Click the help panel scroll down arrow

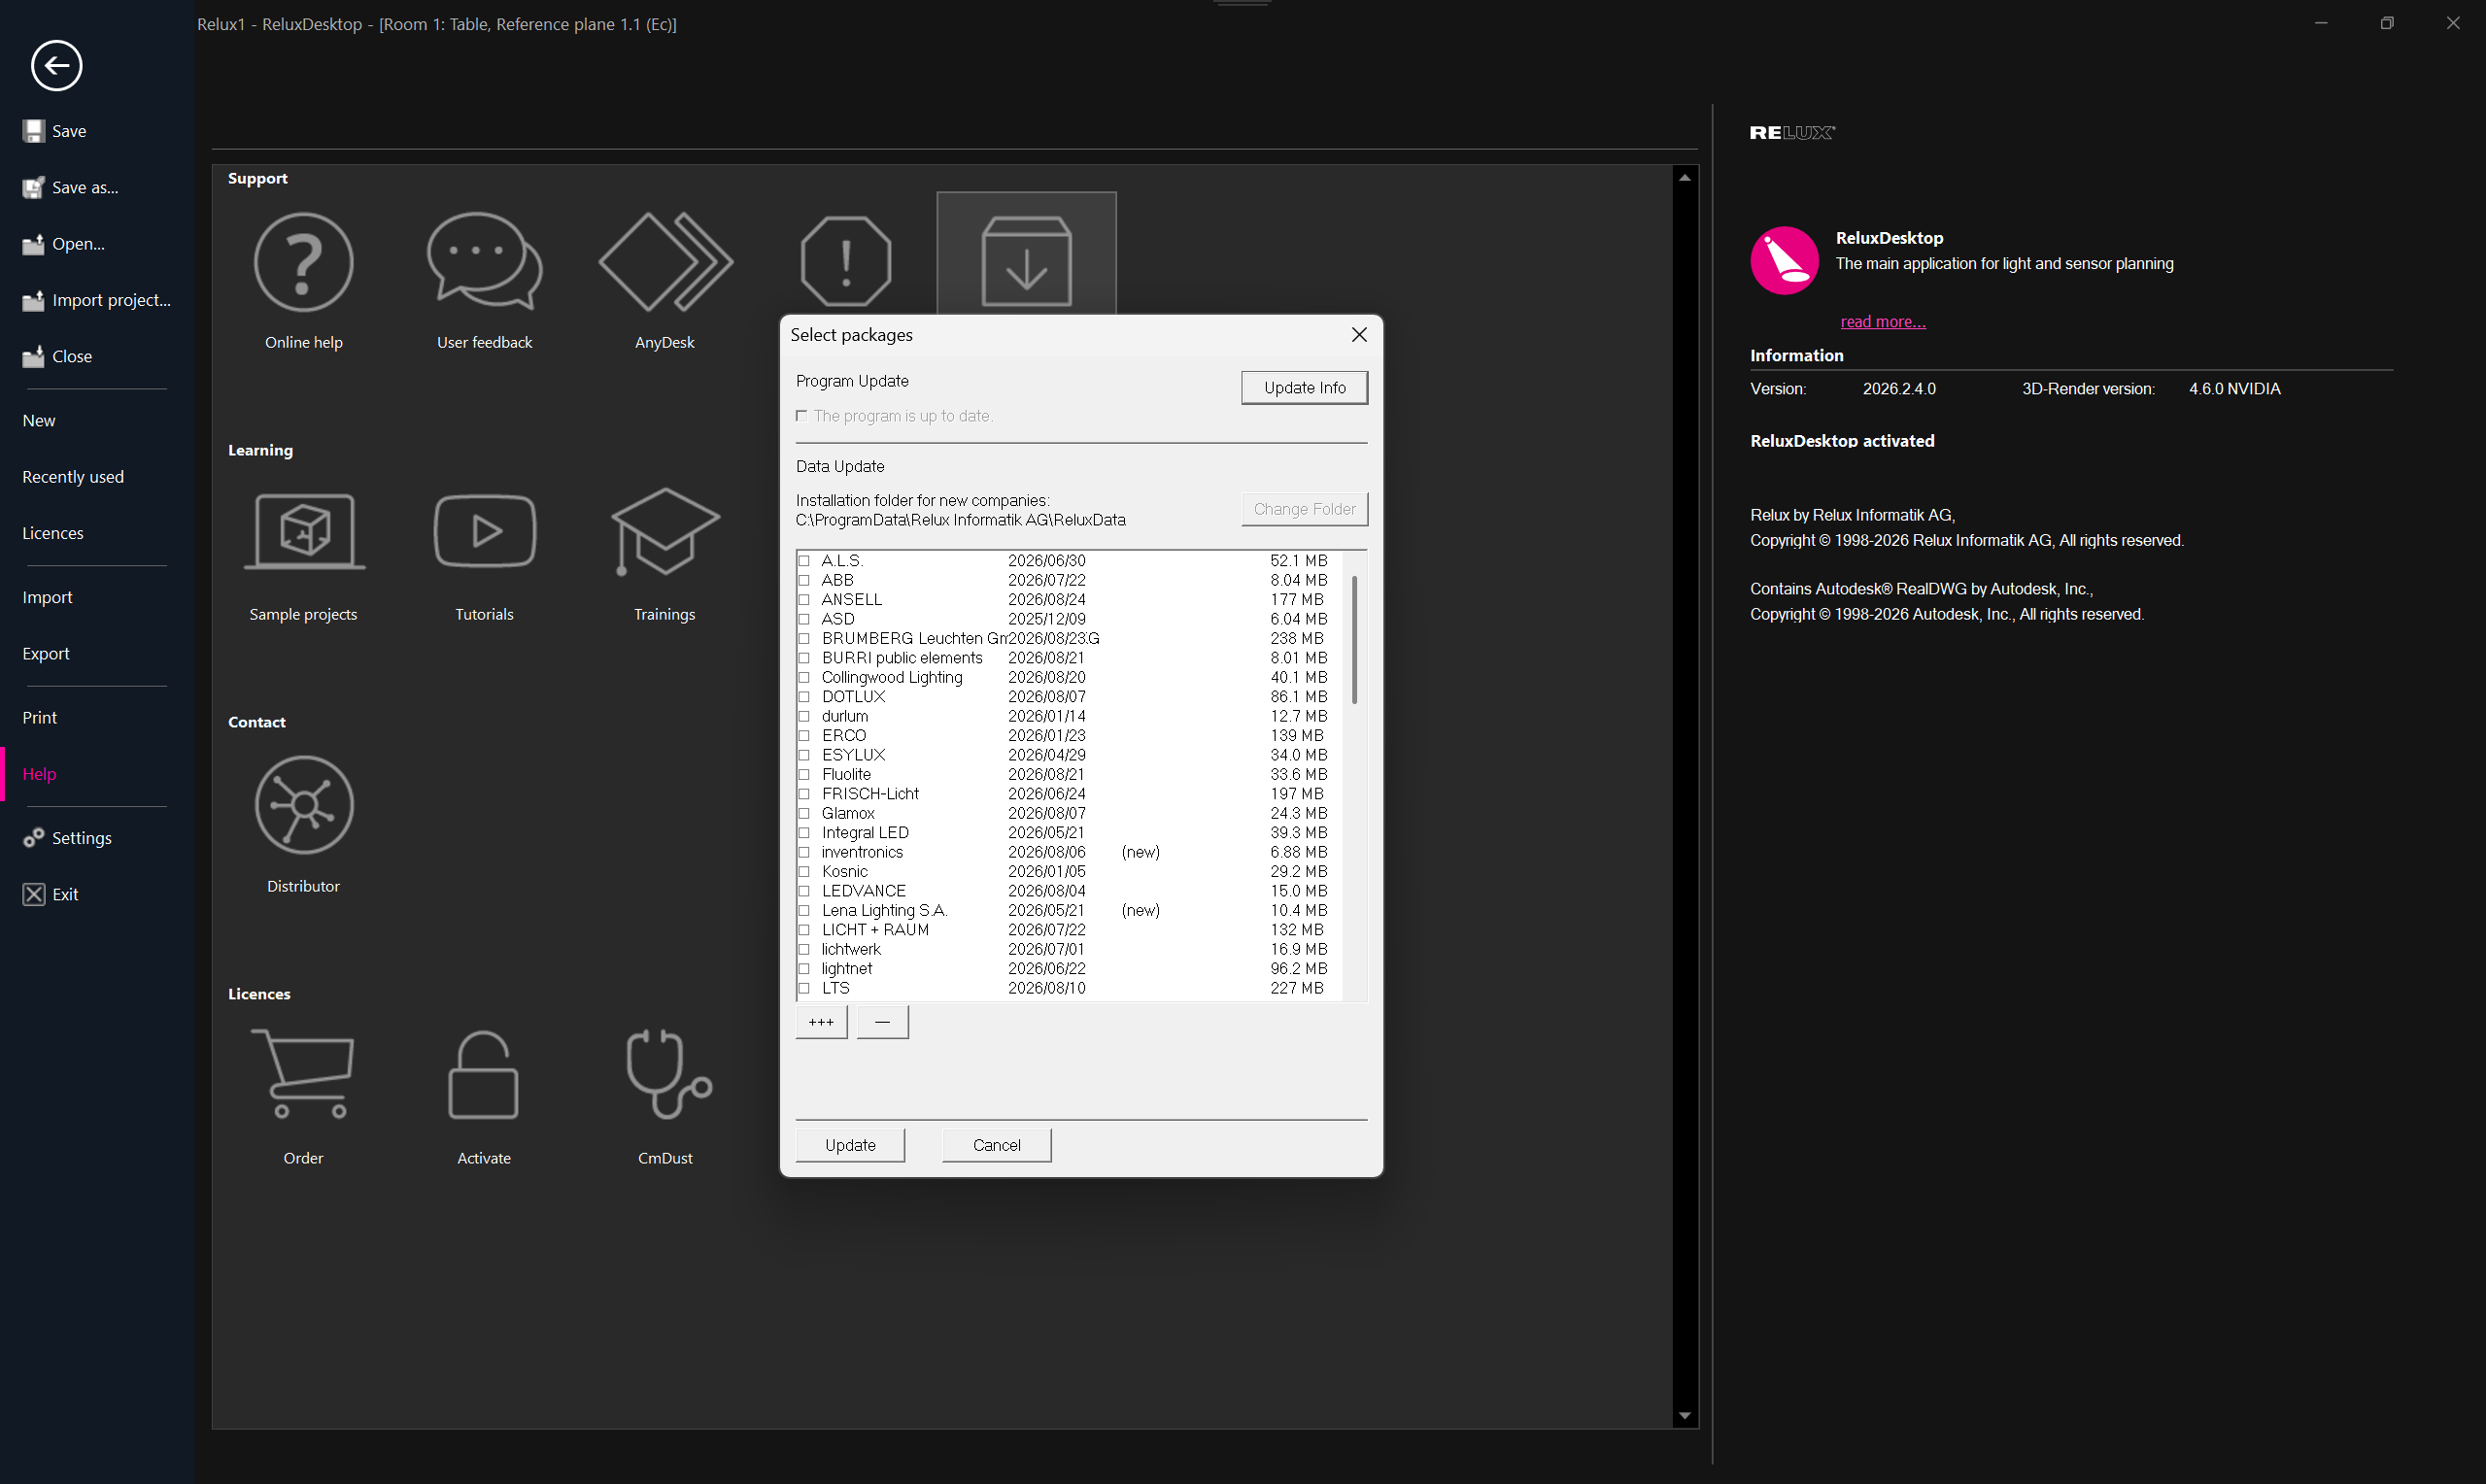pyautogui.click(x=1685, y=1416)
